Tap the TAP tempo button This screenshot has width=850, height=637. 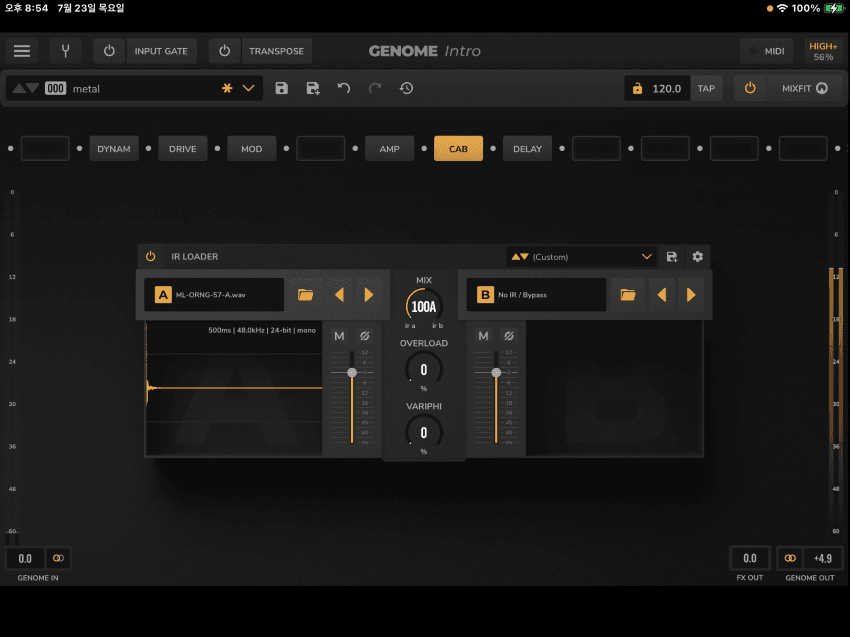[706, 88]
